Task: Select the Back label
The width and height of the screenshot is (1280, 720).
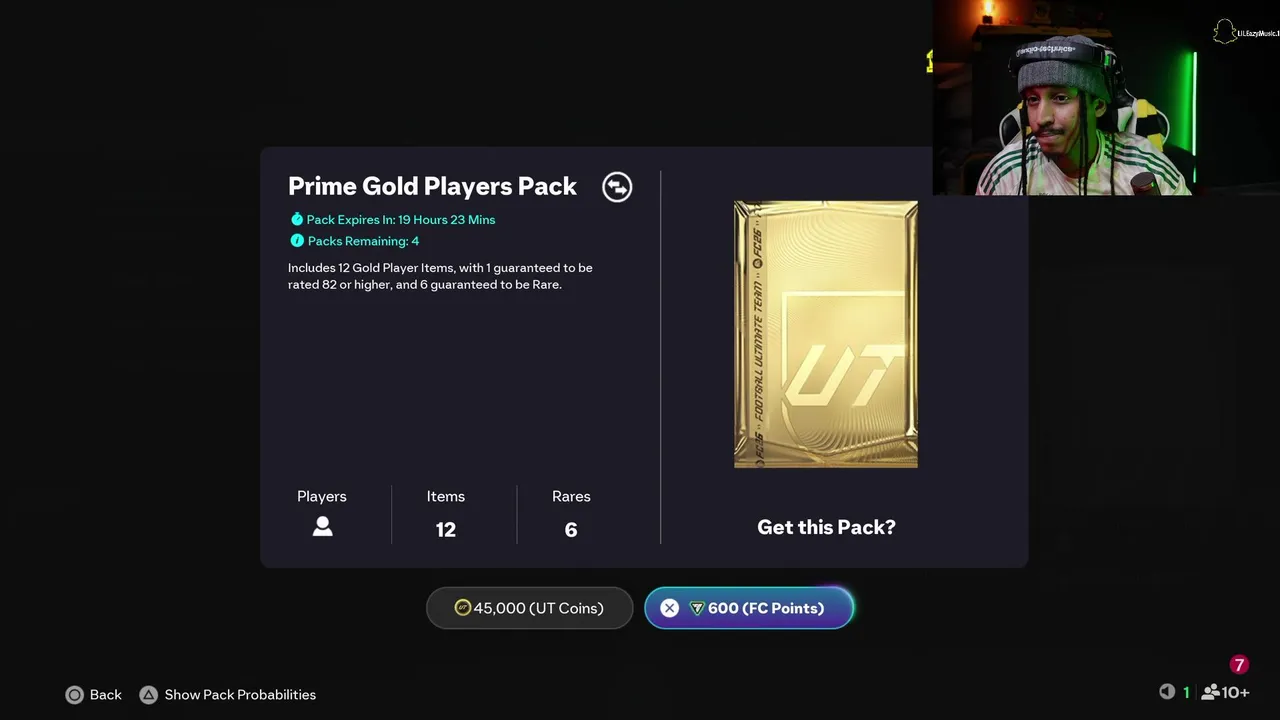Action: pyautogui.click(x=106, y=695)
